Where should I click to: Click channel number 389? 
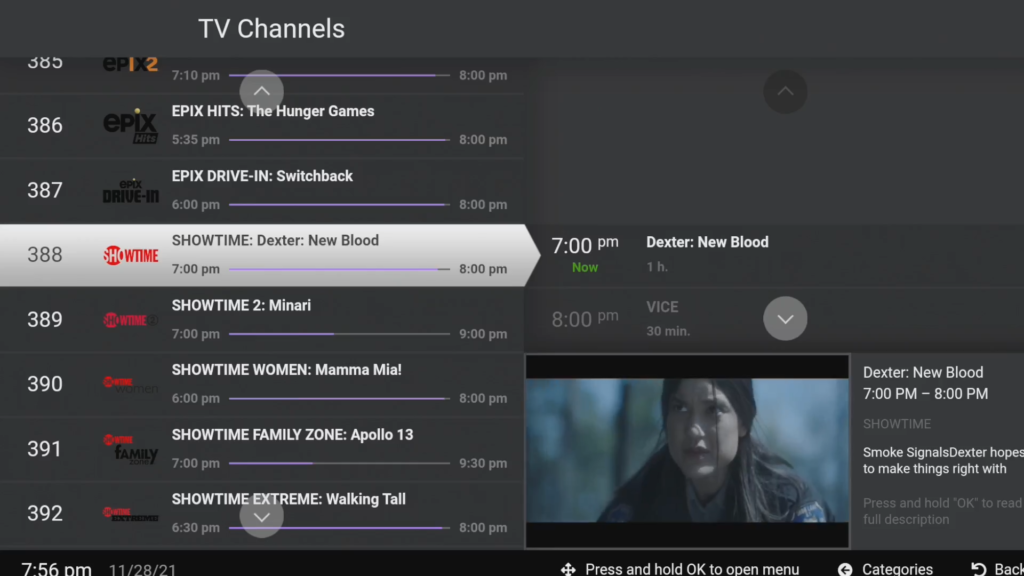coord(44,320)
